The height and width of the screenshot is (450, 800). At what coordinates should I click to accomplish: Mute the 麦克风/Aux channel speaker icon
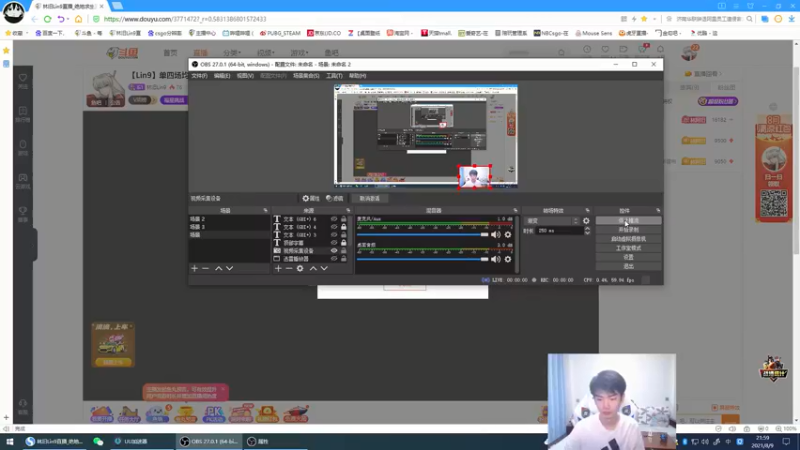[495, 235]
